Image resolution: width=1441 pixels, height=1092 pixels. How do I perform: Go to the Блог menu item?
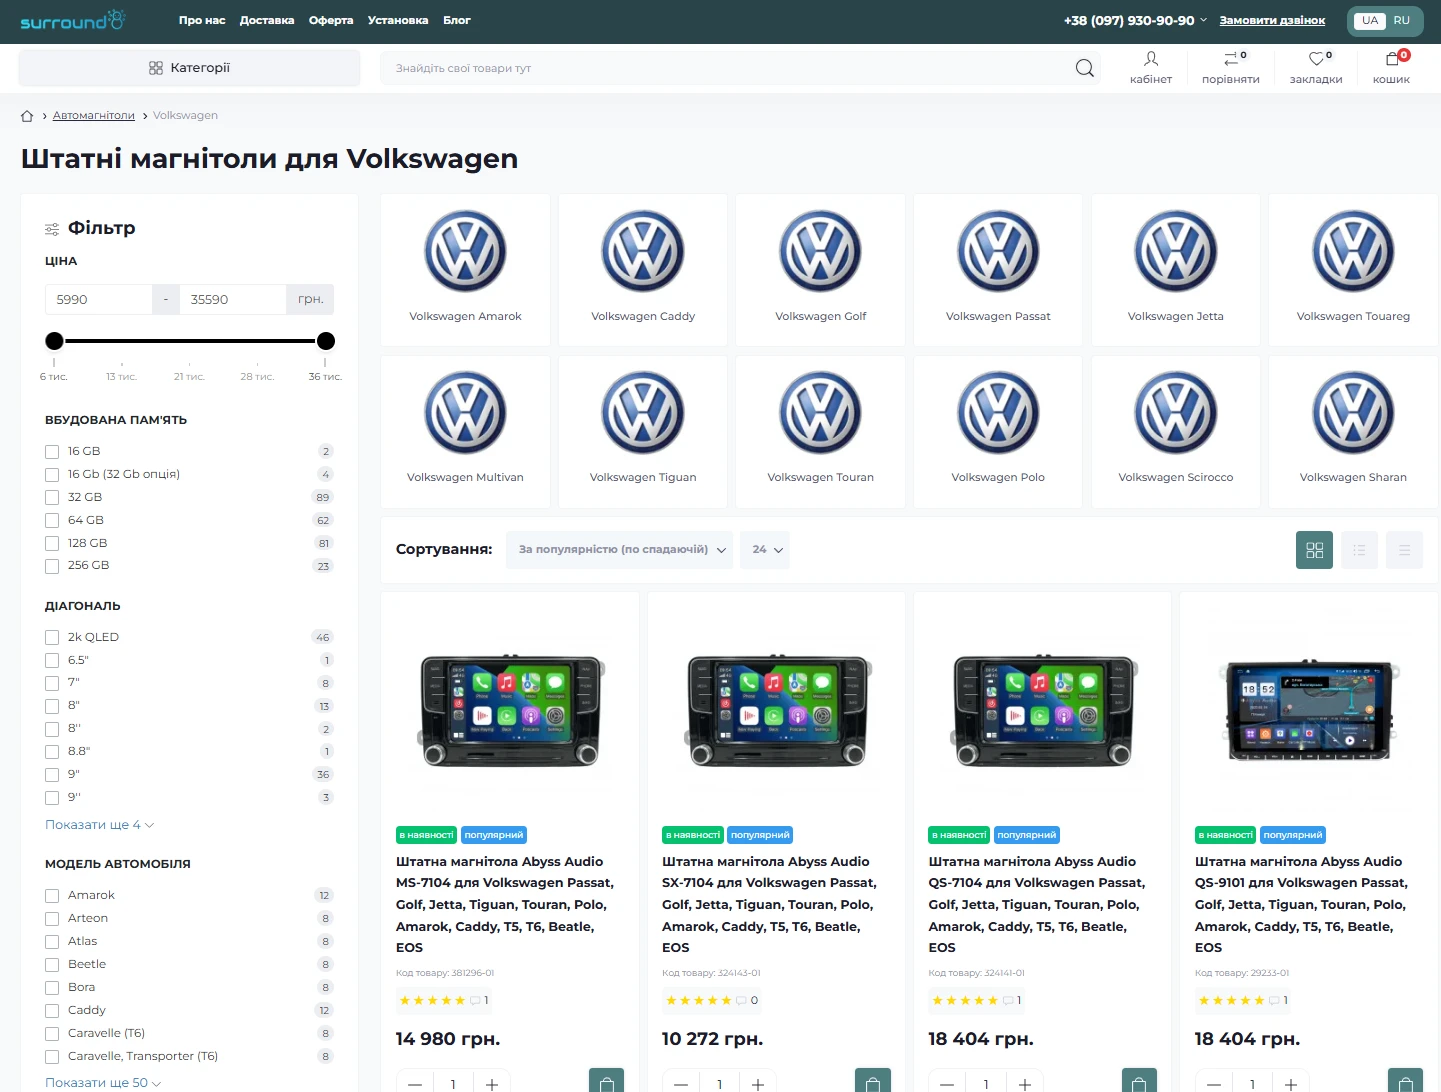[456, 20]
